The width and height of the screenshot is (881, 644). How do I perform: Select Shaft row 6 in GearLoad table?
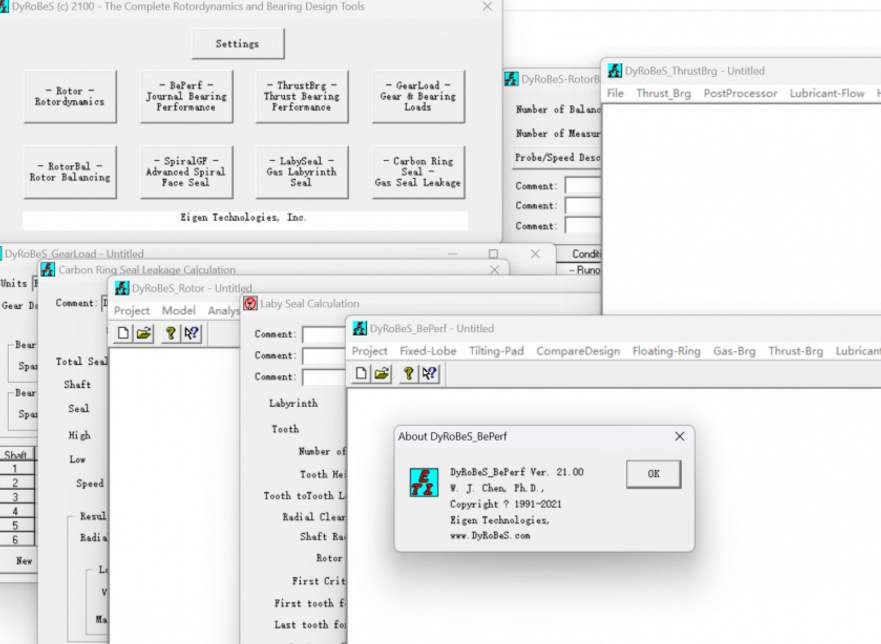pyautogui.click(x=15, y=539)
